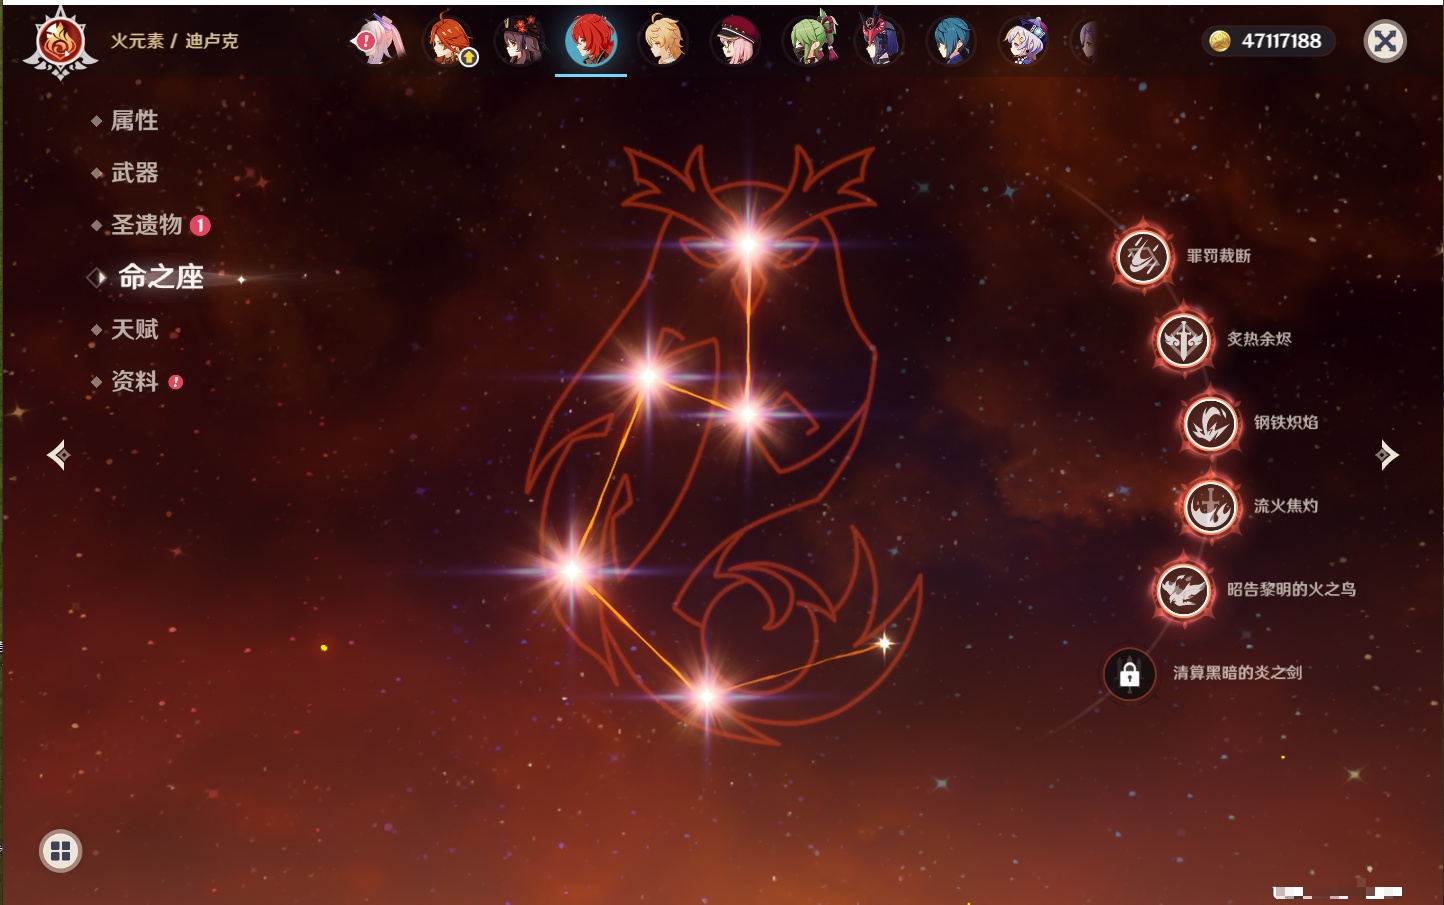Click the locked 清算黑暗的炎之剑 padlock icon

tap(1130, 674)
